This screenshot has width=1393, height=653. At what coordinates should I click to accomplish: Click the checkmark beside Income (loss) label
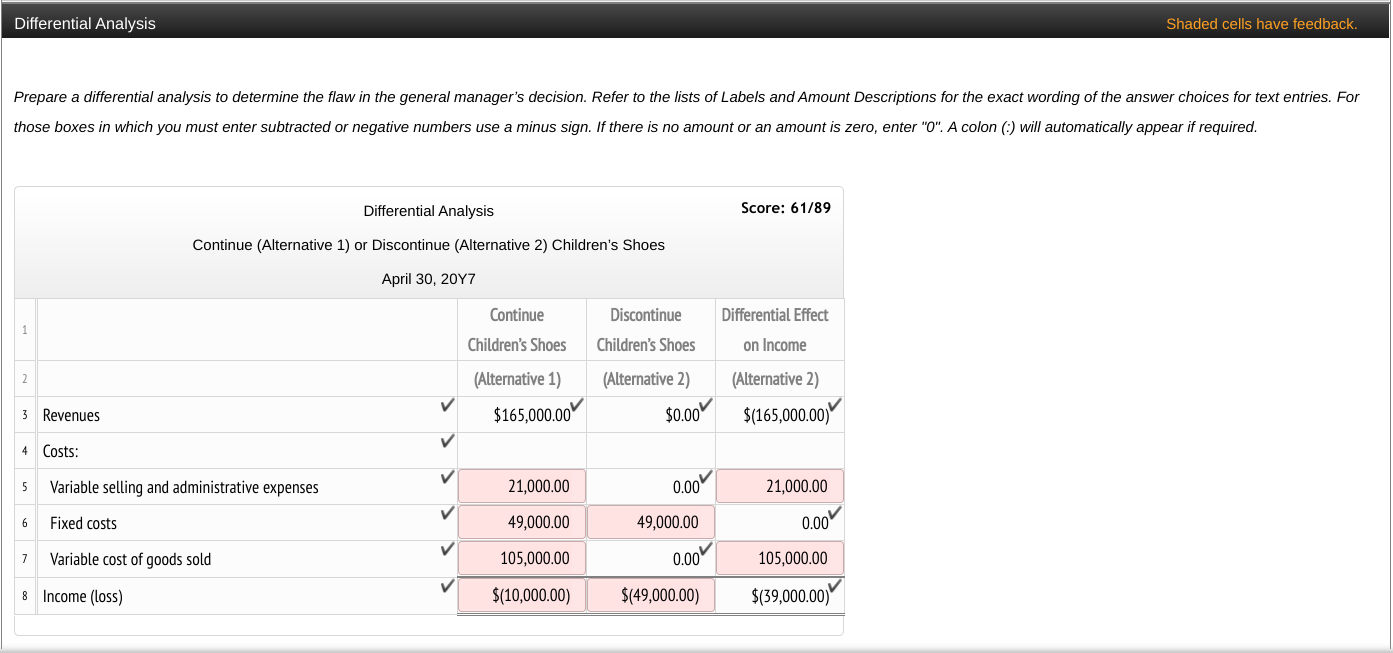pos(447,585)
